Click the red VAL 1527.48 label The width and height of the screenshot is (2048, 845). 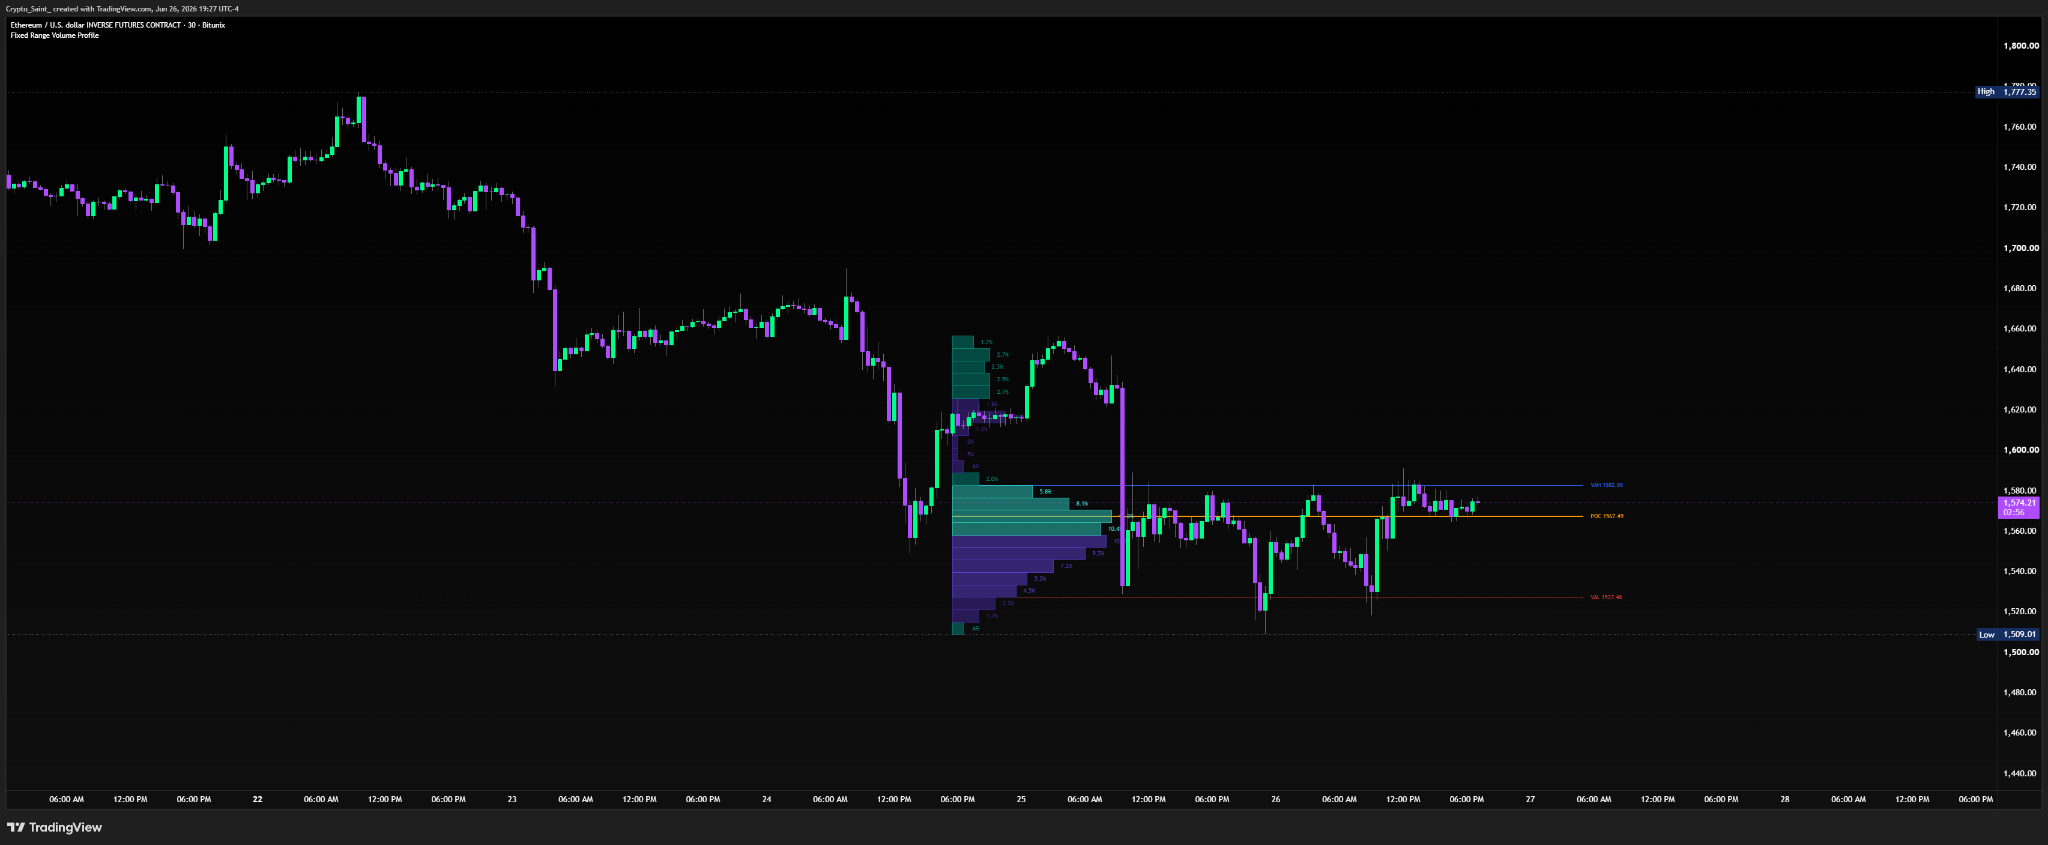[x=1606, y=597]
